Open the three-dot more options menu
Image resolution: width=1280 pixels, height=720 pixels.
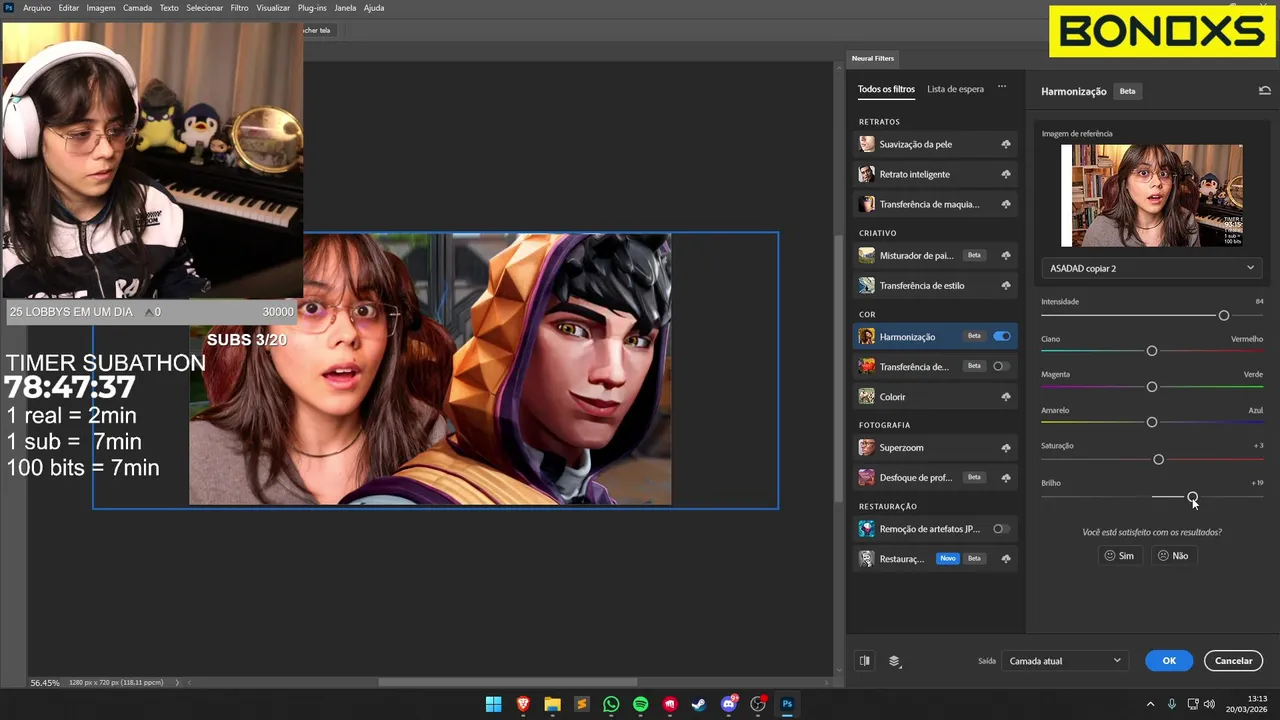1001,88
